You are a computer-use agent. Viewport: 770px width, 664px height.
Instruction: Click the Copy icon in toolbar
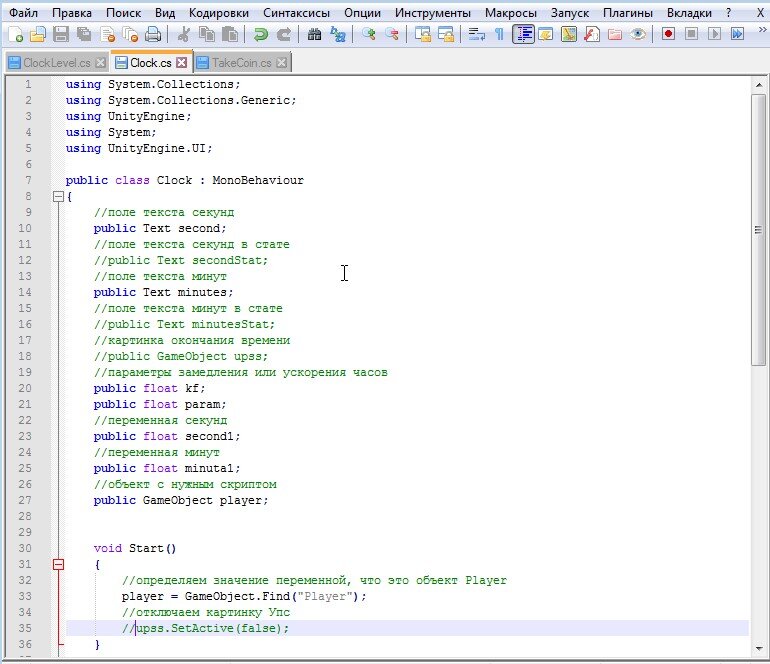pos(207,34)
